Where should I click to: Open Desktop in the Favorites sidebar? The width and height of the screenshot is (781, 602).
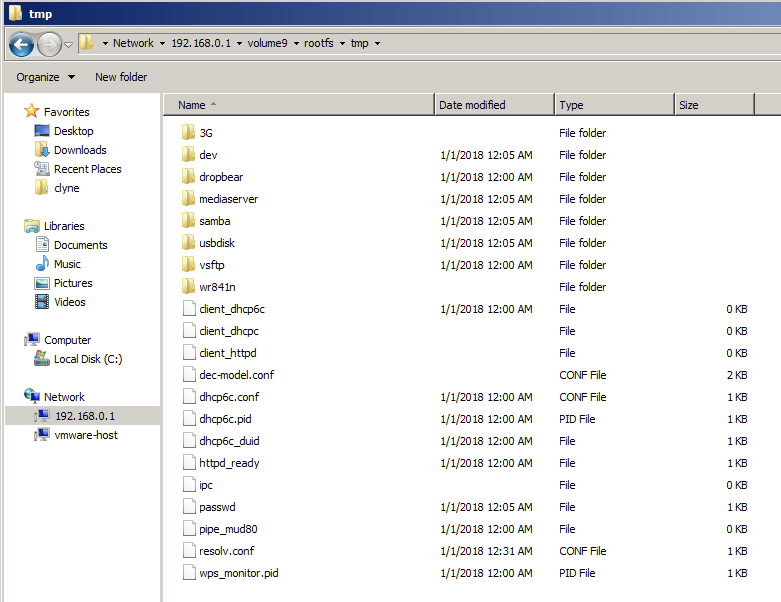click(x=74, y=131)
